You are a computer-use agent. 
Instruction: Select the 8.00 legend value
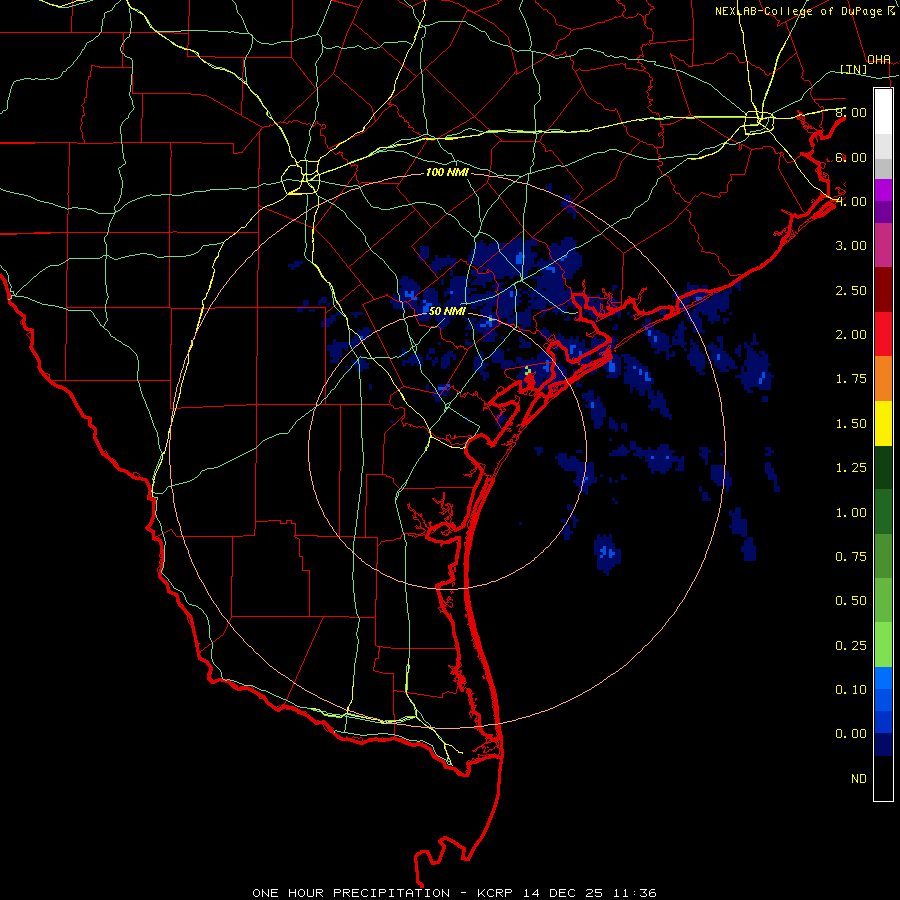click(851, 112)
